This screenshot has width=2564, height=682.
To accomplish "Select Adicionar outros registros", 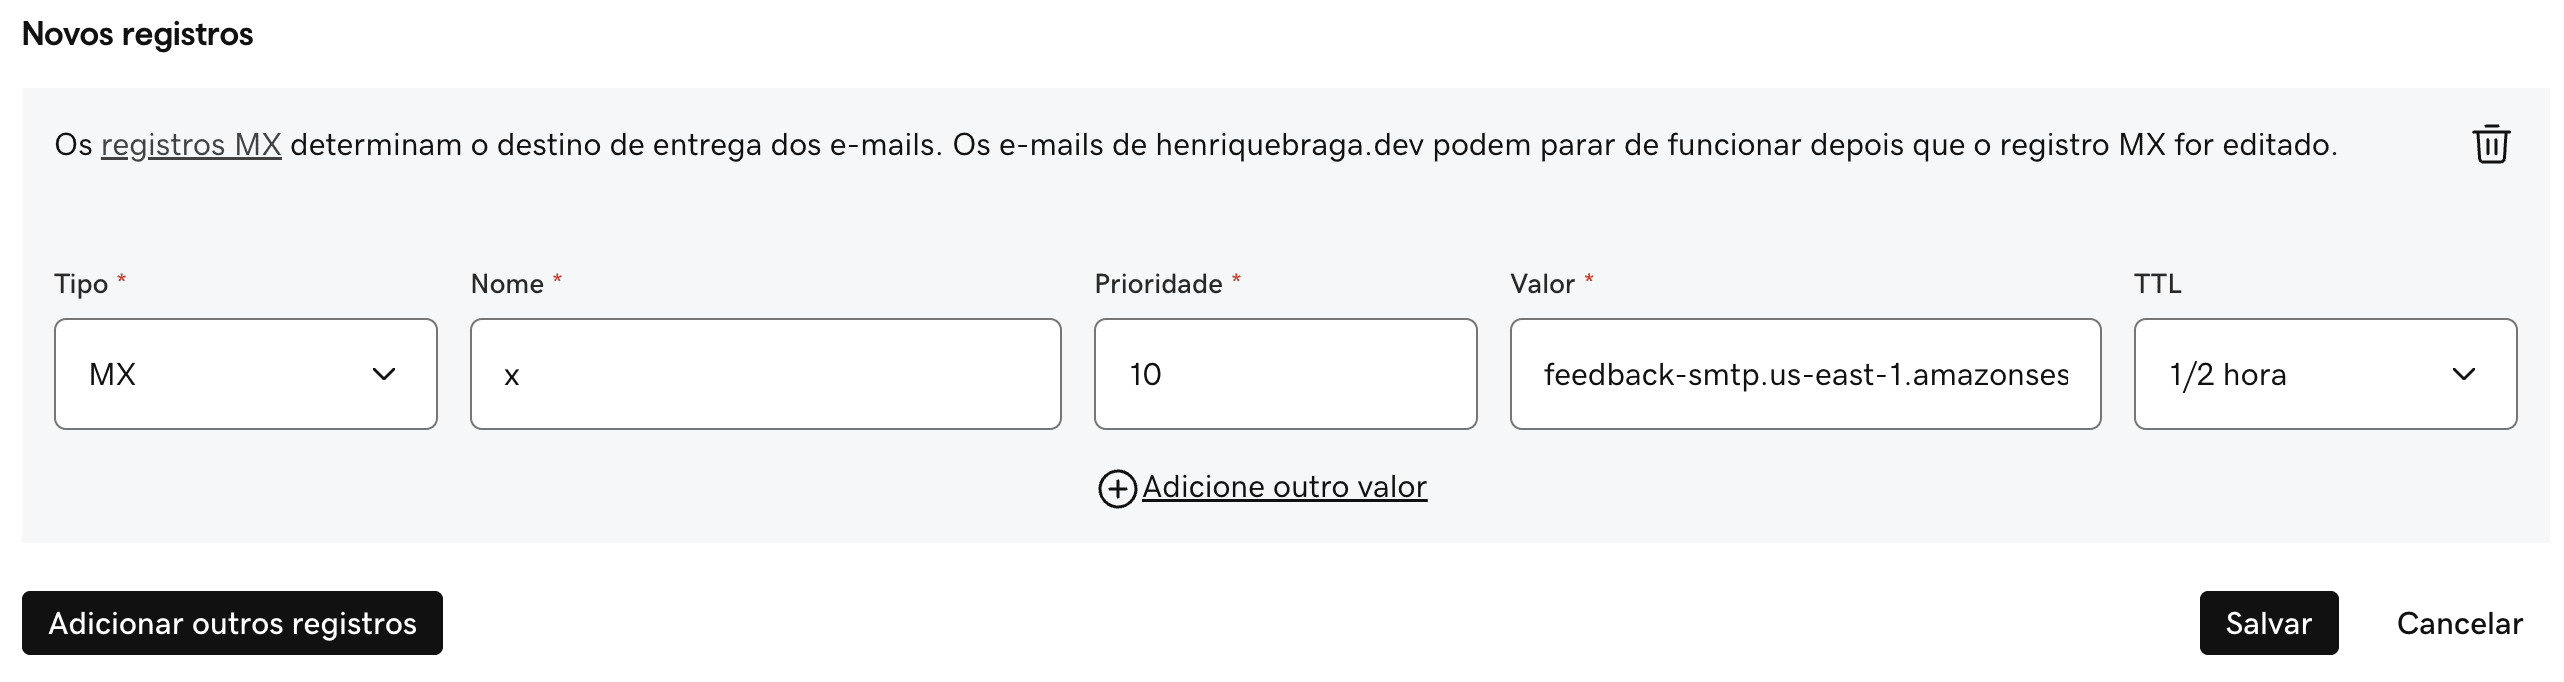I will (x=232, y=622).
